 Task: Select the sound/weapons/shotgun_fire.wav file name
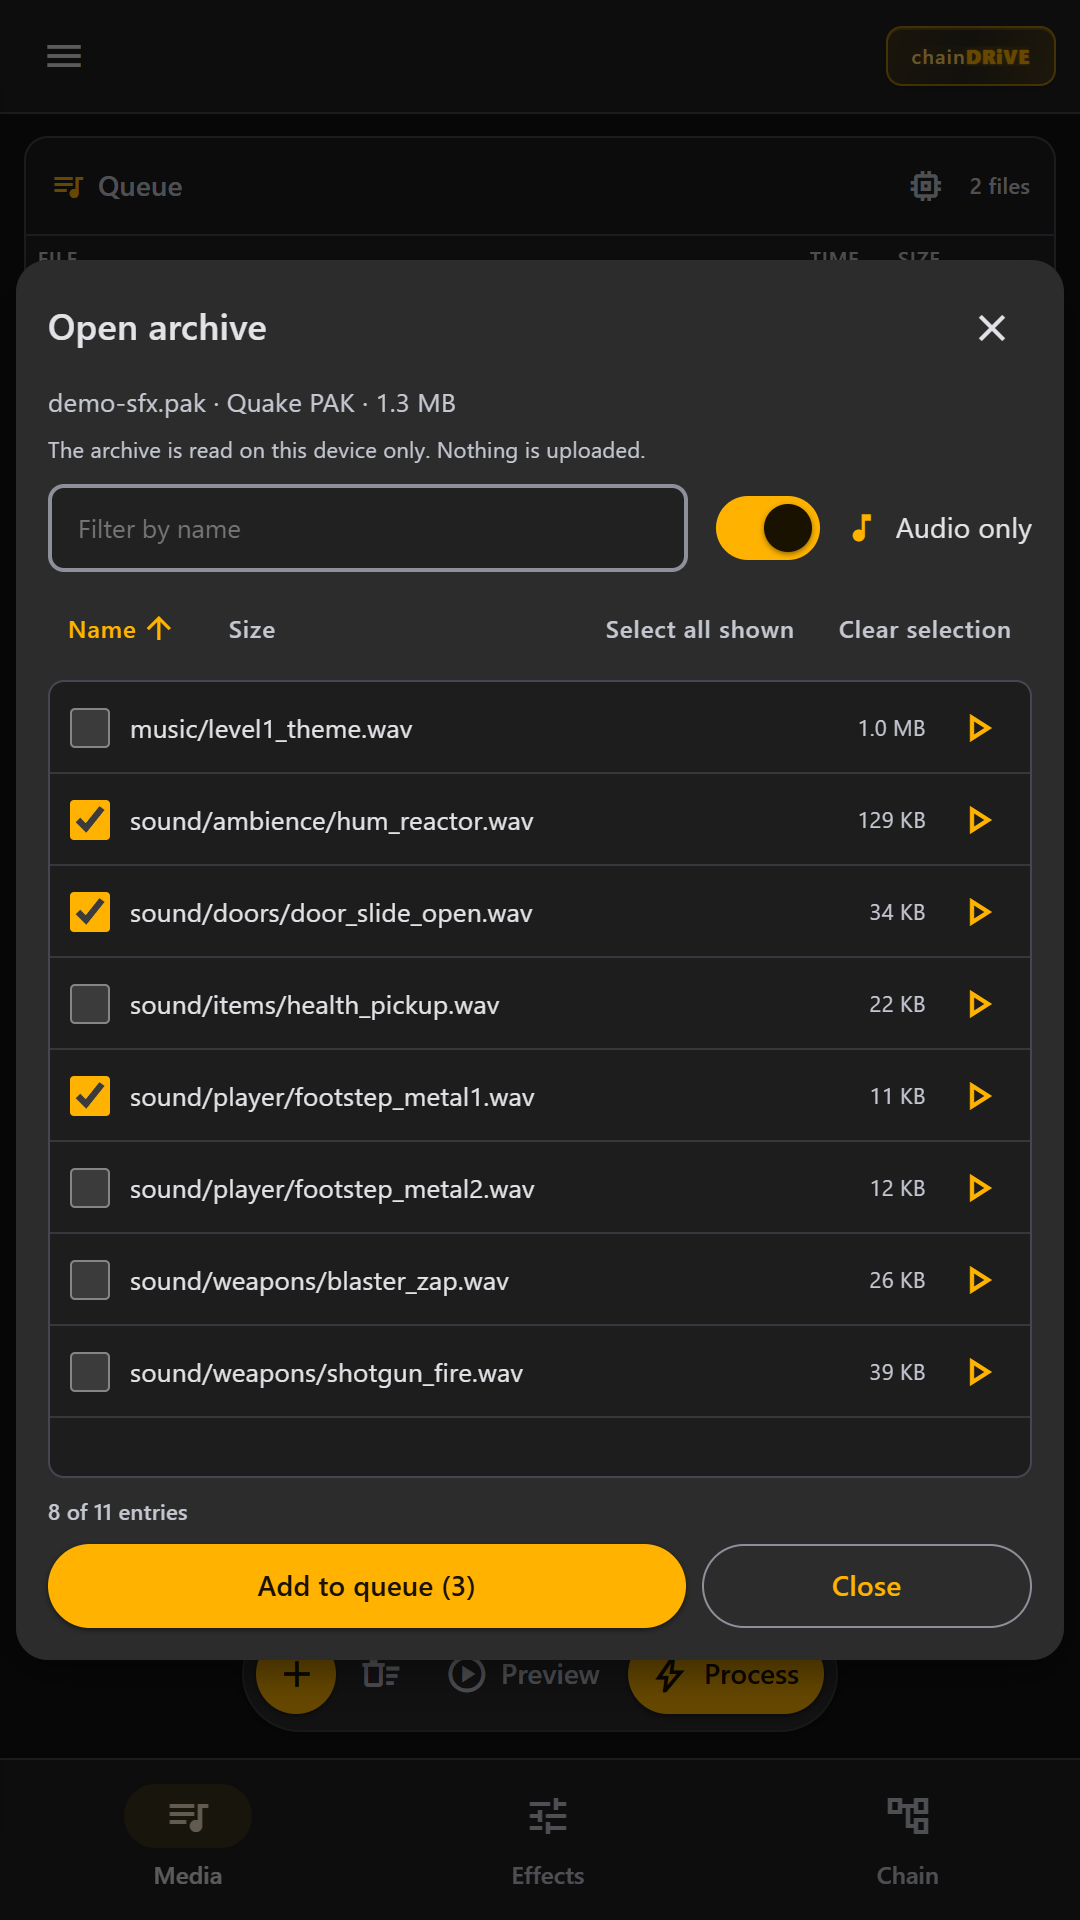pos(326,1373)
